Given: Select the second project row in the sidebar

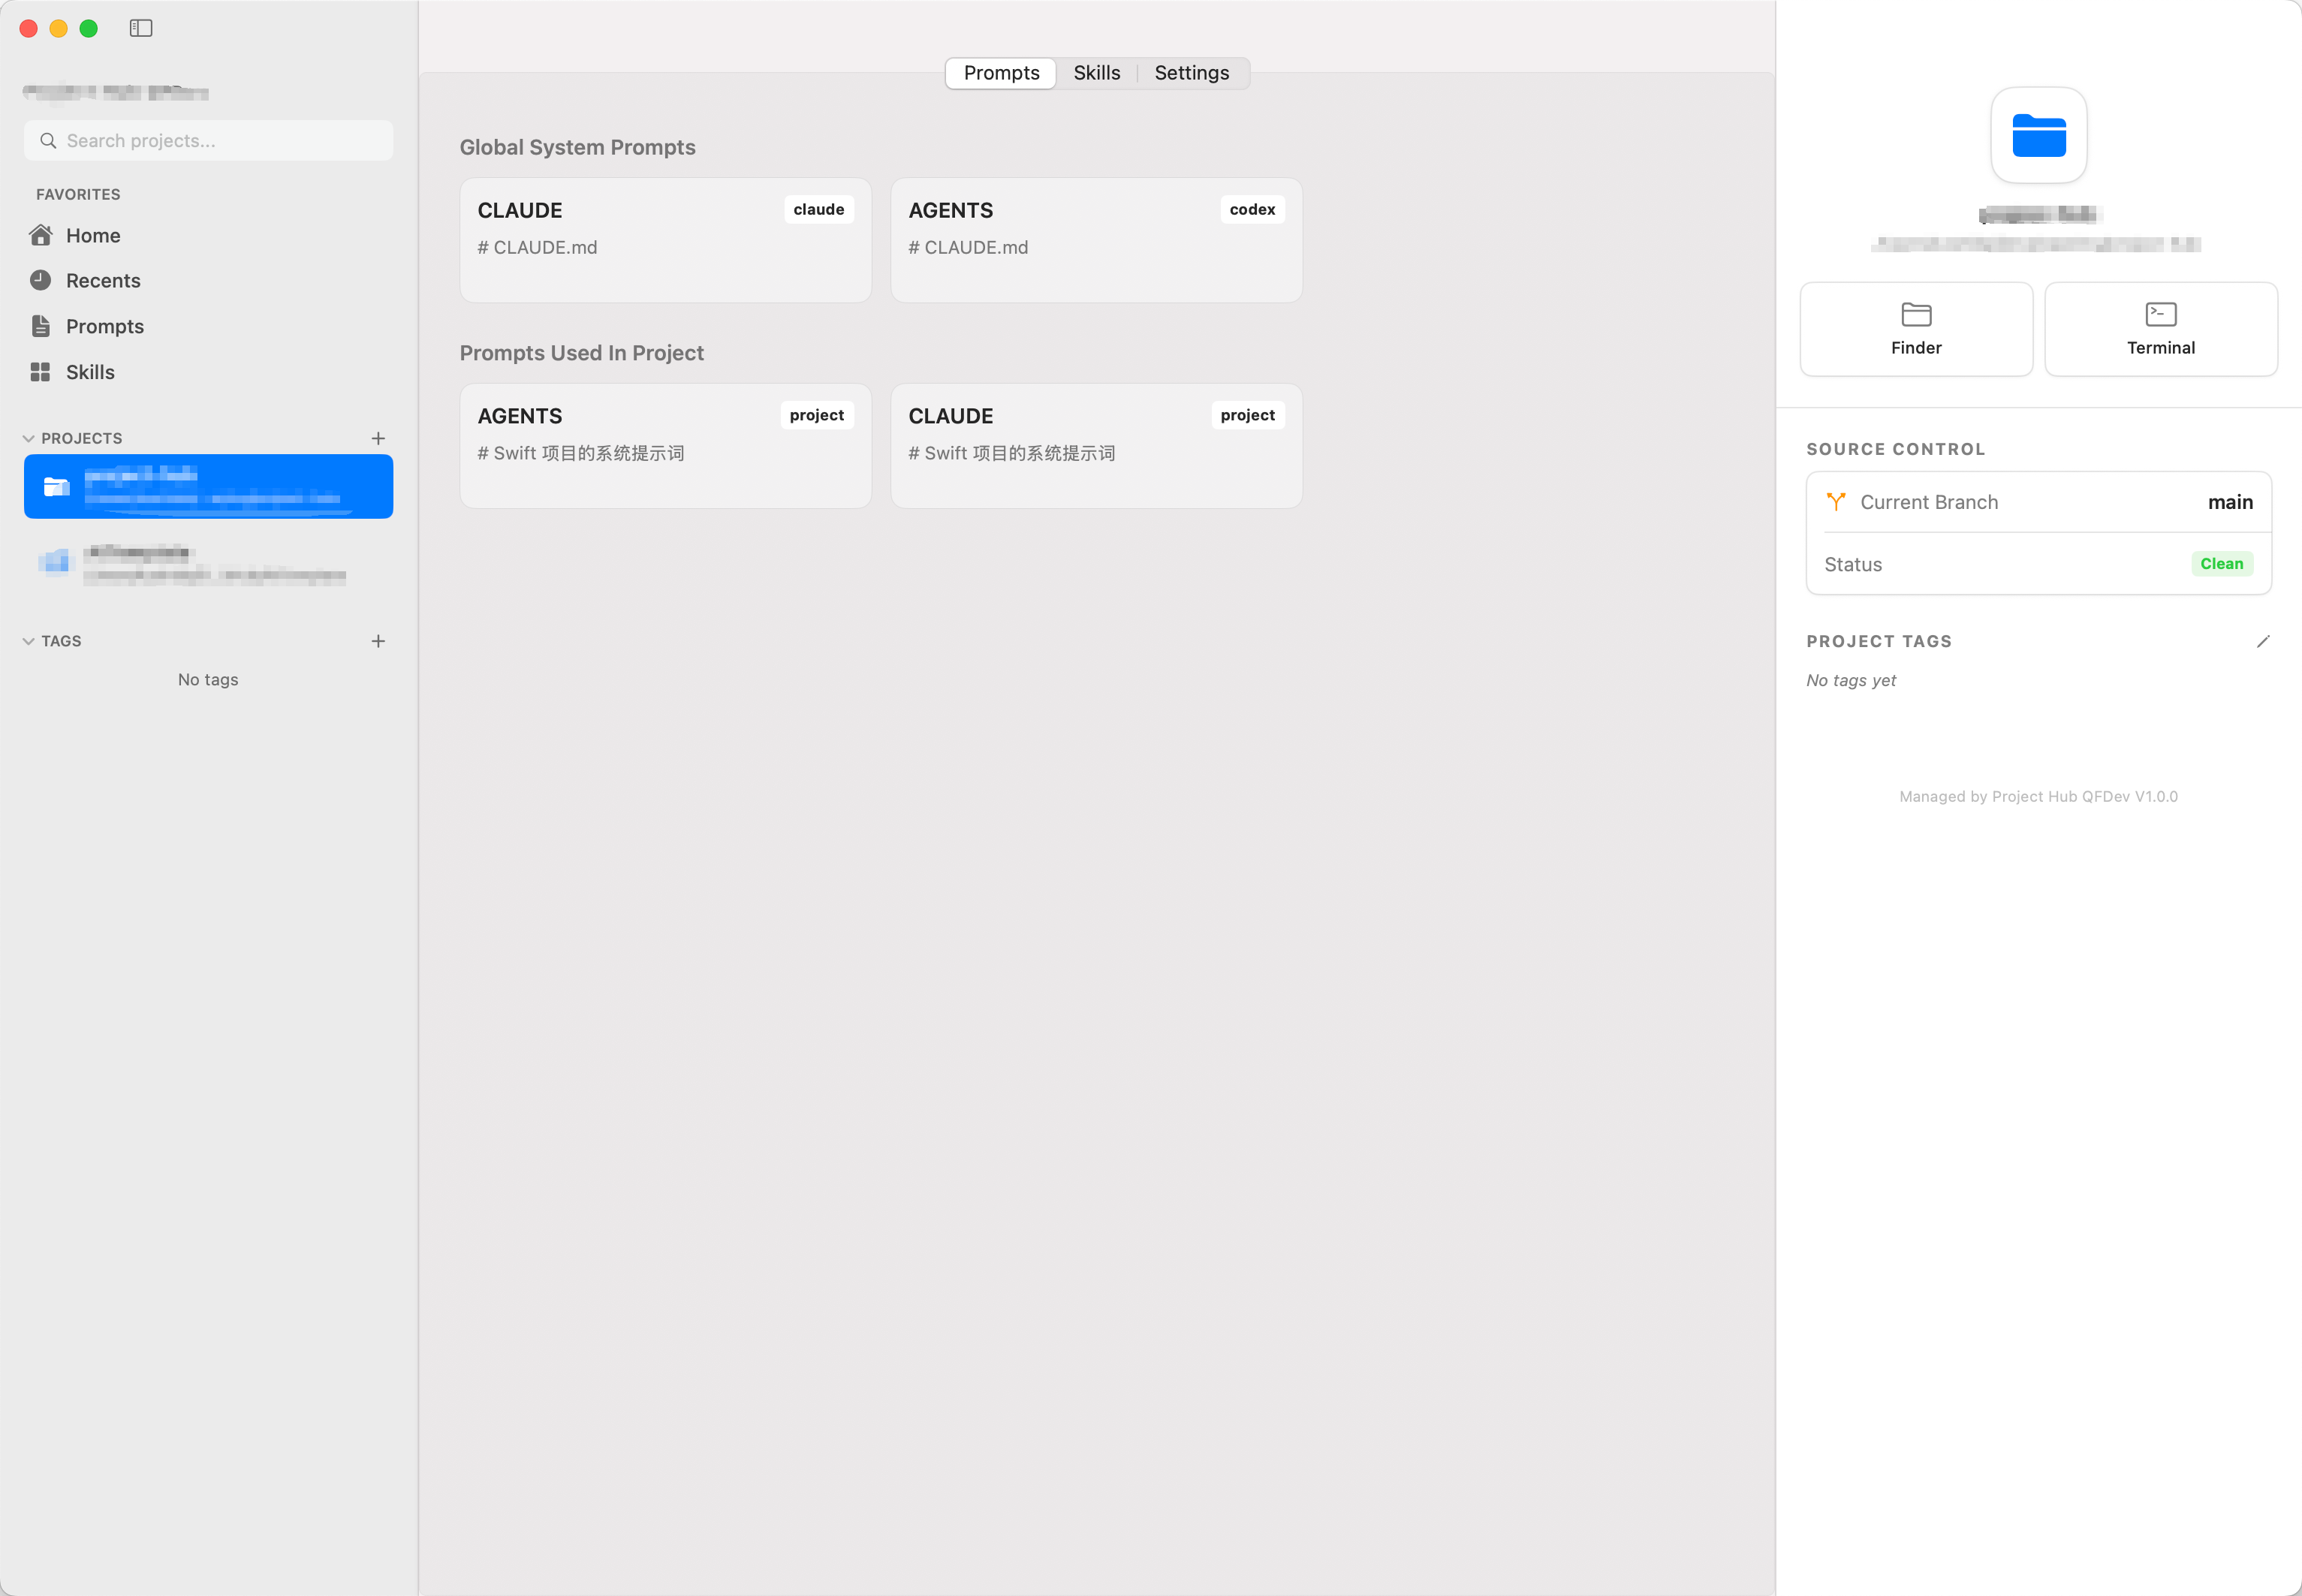Looking at the screenshot, I should click(208, 563).
